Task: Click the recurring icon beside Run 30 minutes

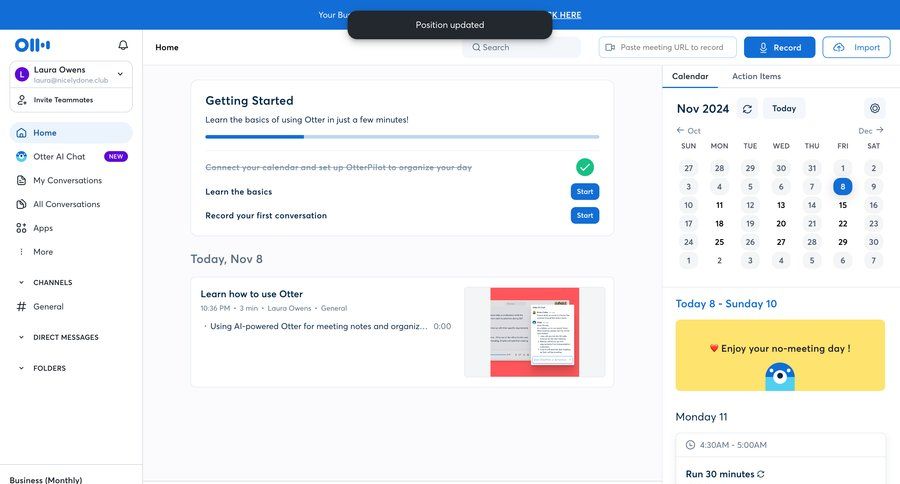Action: point(761,474)
